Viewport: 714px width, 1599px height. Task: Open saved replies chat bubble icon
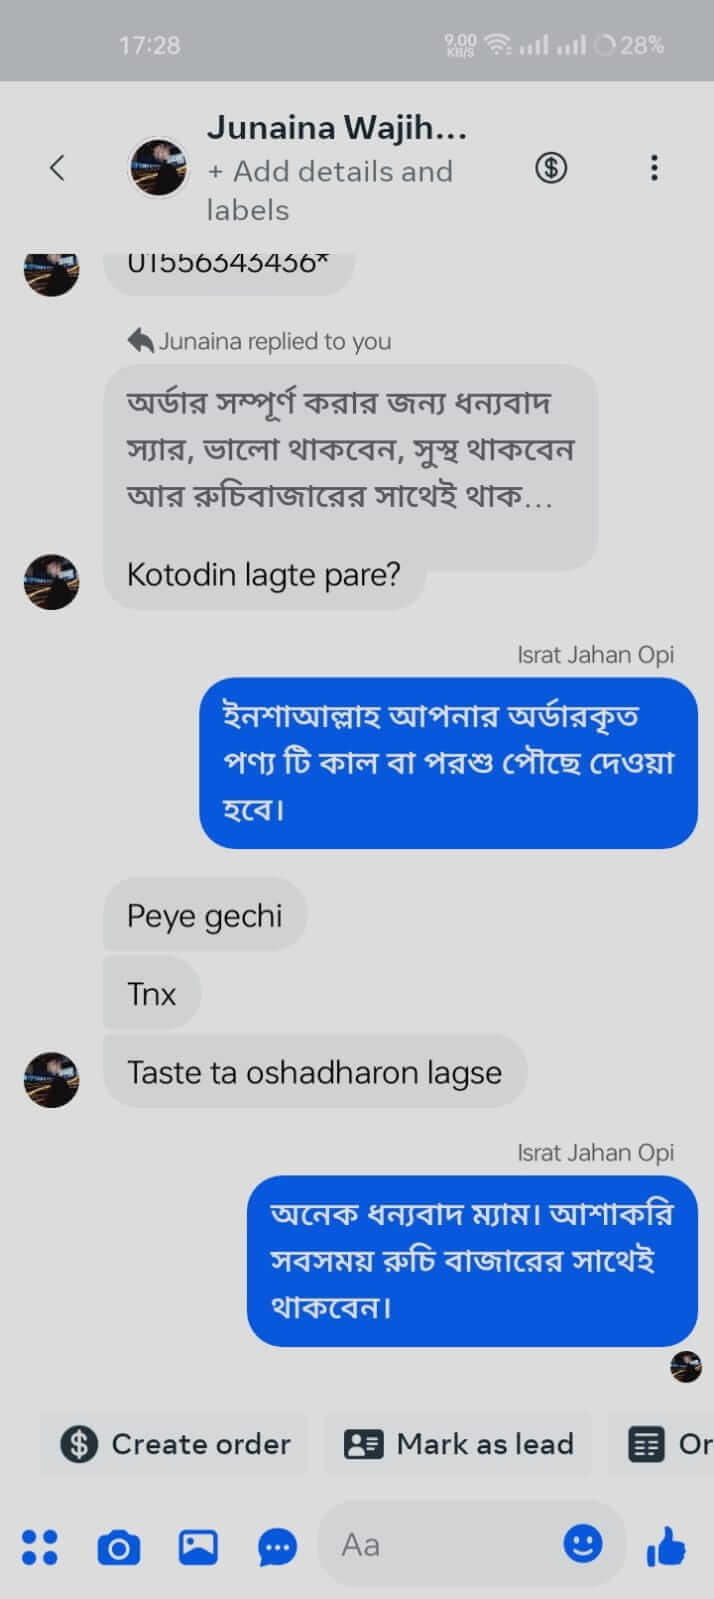pyautogui.click(x=277, y=1547)
